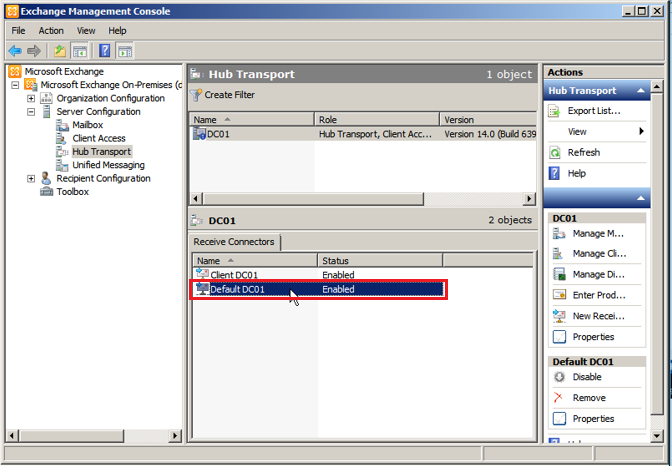Image resolution: width=672 pixels, height=466 pixels.
Task: Click the Enter Product Key icon
Action: (559, 295)
